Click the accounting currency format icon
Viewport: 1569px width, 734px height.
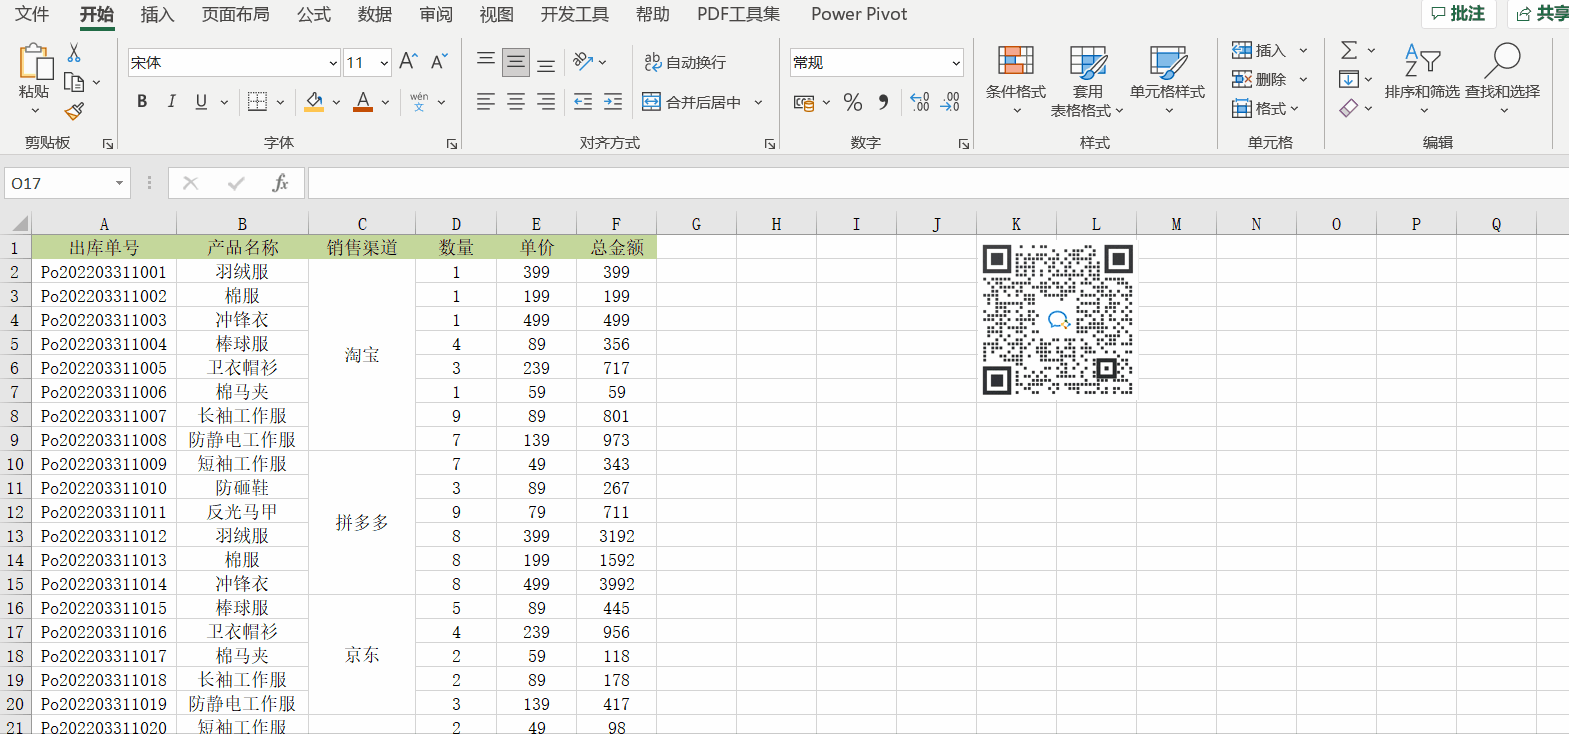(x=804, y=102)
